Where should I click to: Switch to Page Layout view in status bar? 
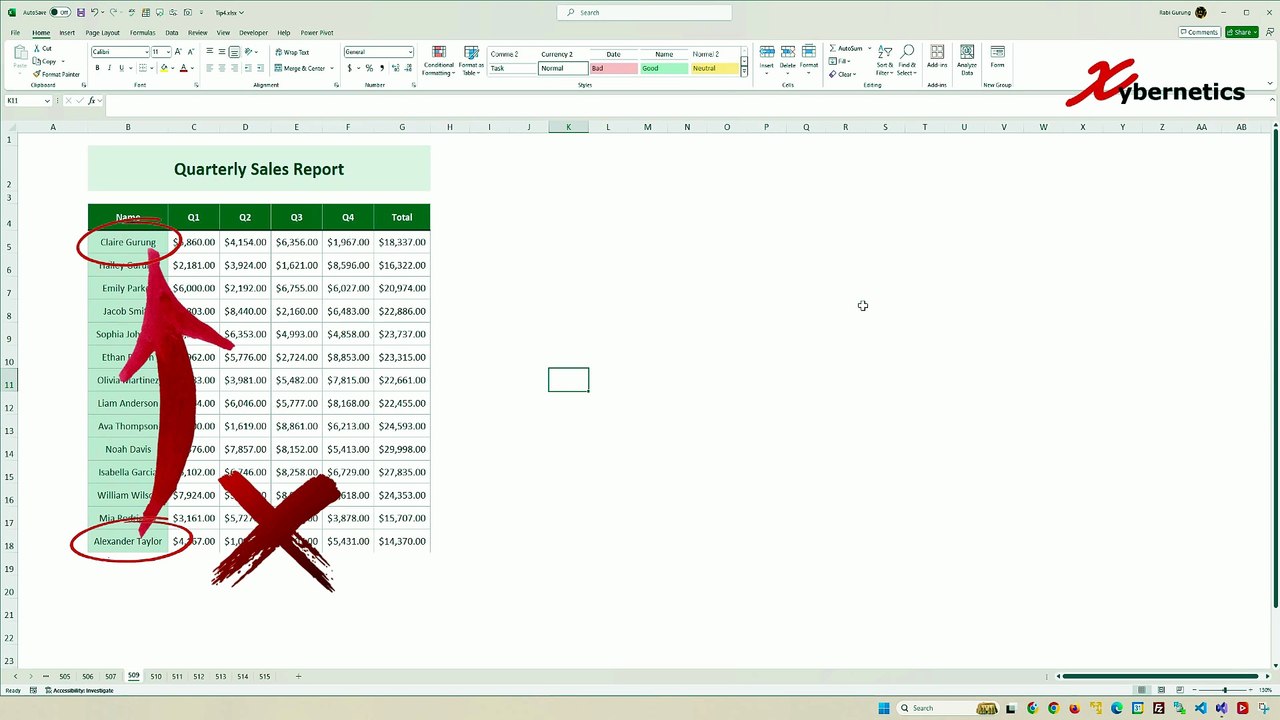coord(1161,690)
